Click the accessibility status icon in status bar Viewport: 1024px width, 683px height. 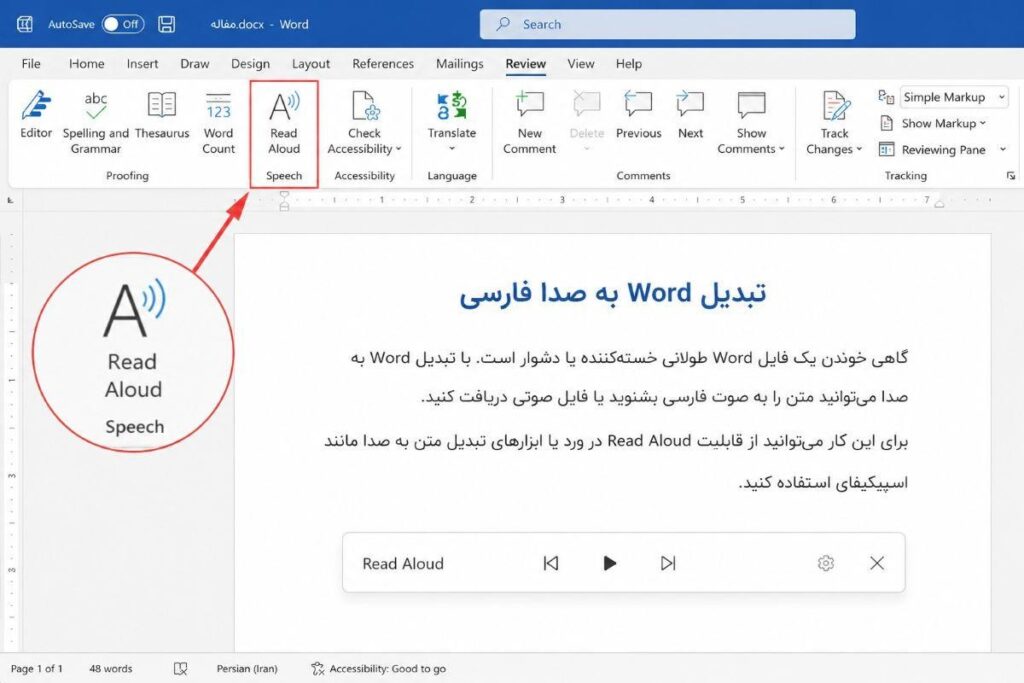317,669
